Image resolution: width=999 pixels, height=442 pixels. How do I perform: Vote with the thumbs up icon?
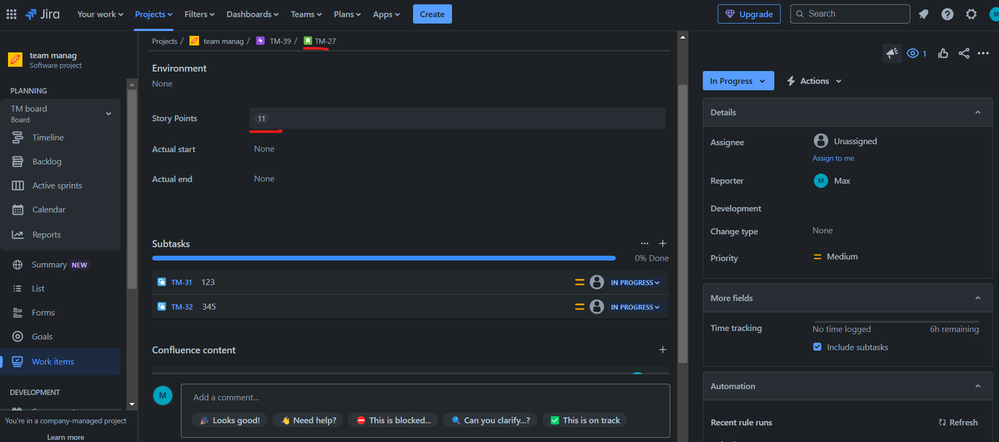tap(943, 53)
